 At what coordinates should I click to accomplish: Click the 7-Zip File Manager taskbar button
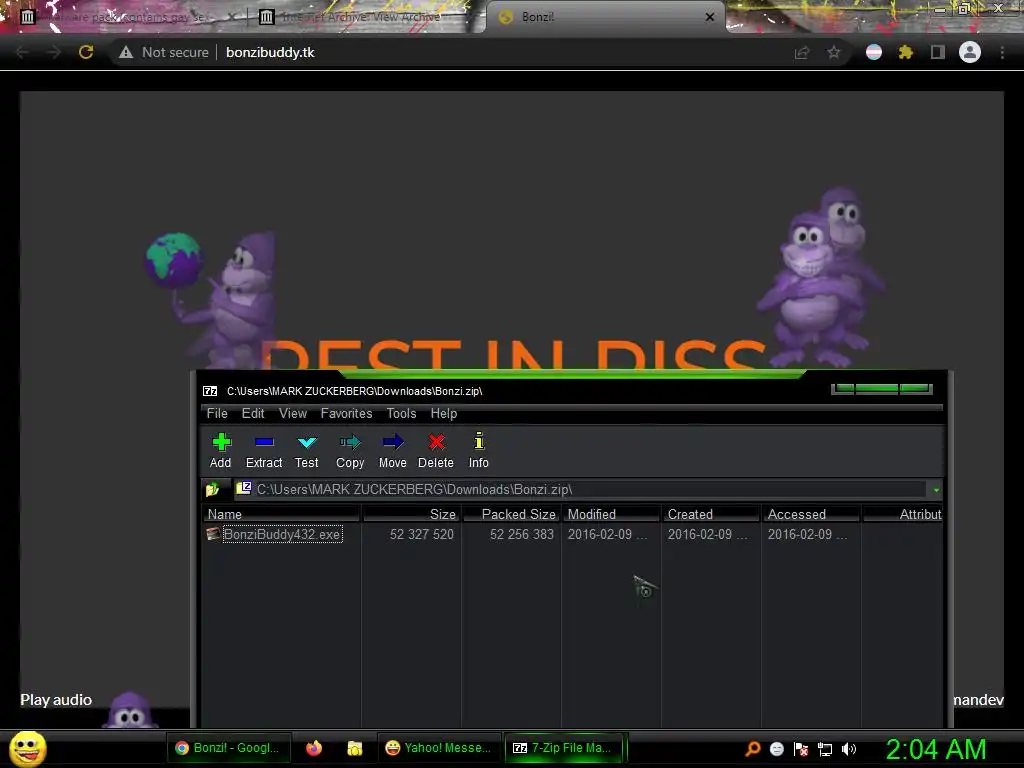pos(564,748)
